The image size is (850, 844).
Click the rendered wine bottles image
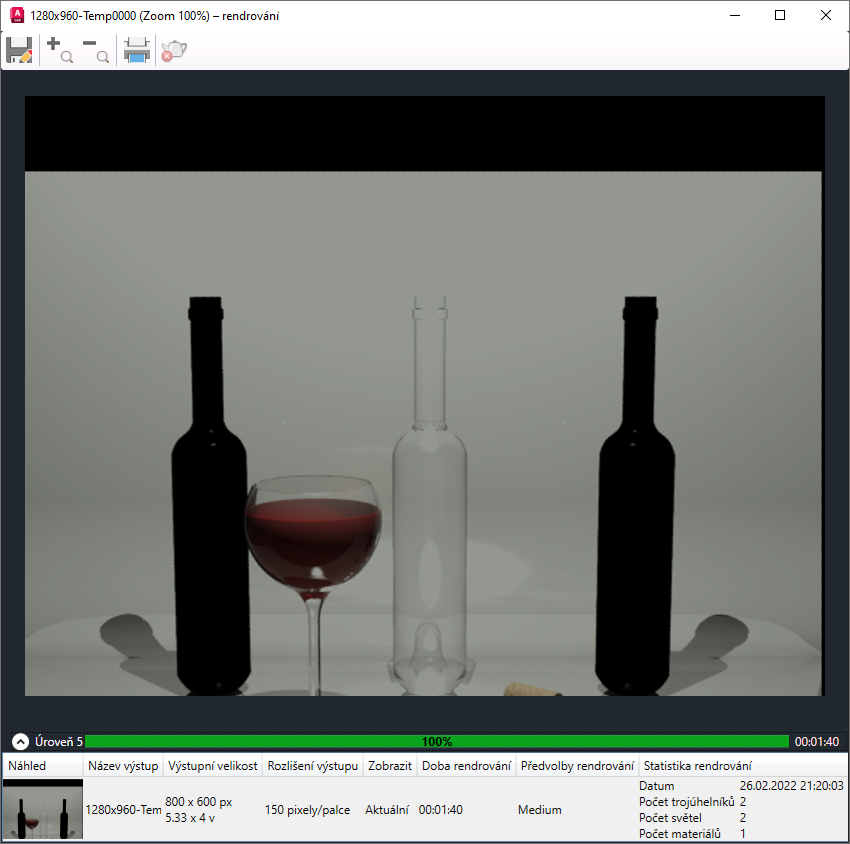click(x=424, y=396)
